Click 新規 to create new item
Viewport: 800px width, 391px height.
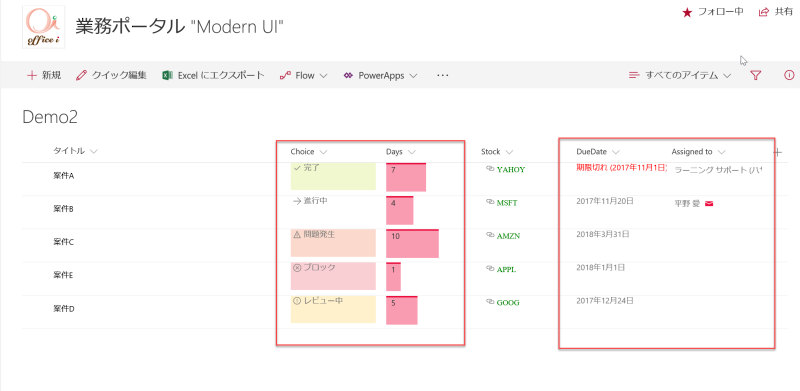[x=44, y=76]
